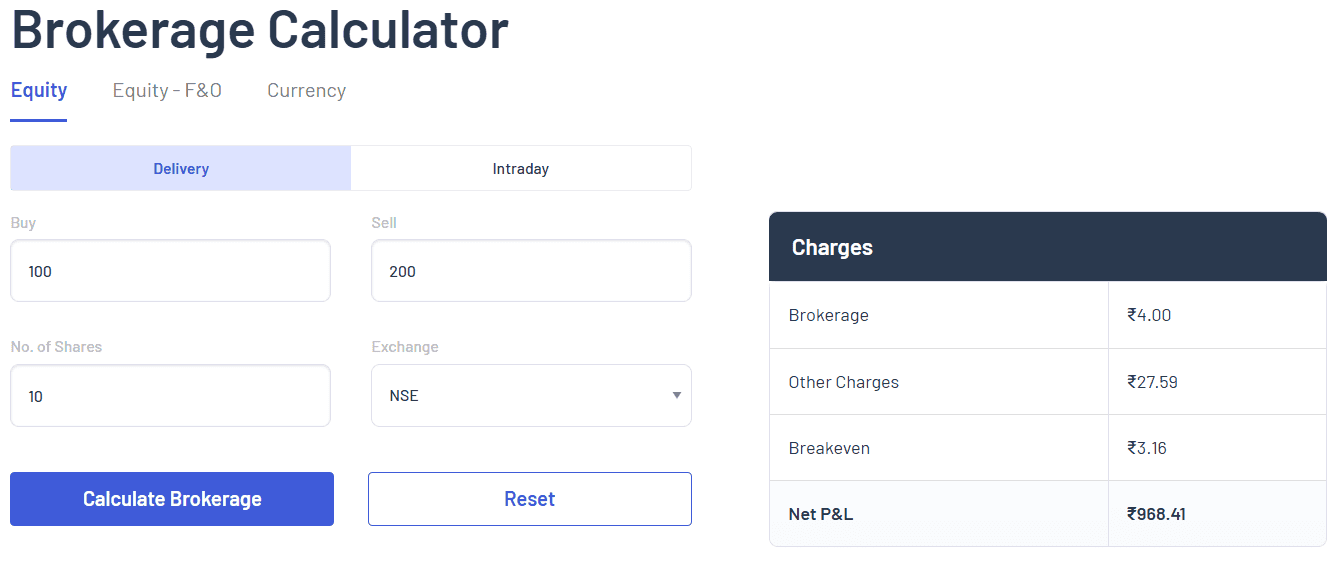This screenshot has width=1342, height=562.
Task: Choose the Delivery trade type
Action: click(181, 169)
